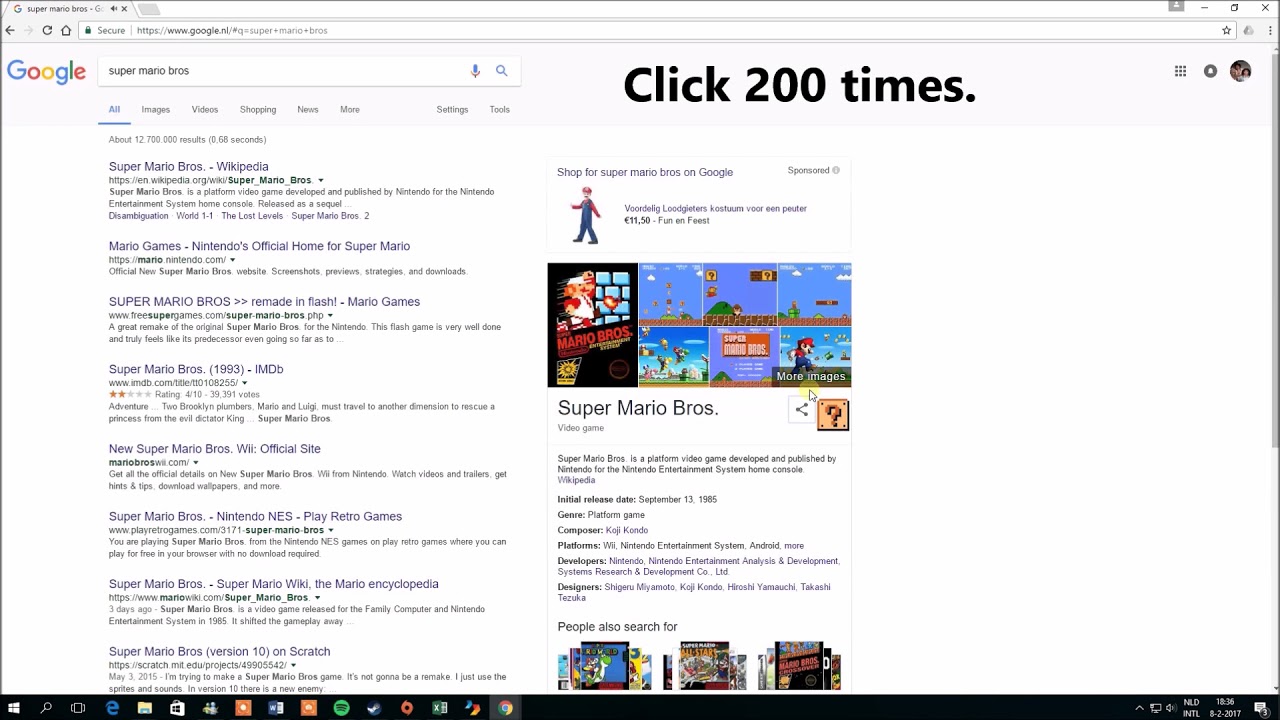Mute the tab via the speaker icon
Viewport: 1280px width, 720px height.
click(x=114, y=9)
